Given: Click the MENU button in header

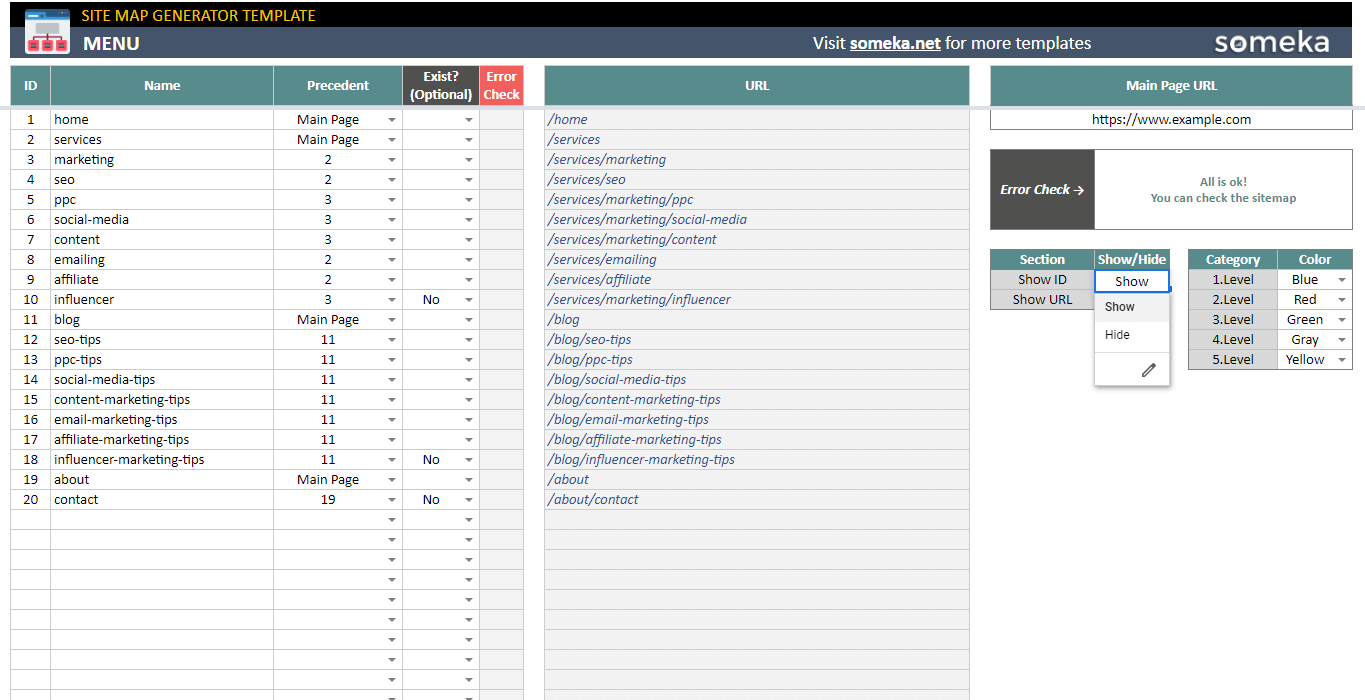Looking at the screenshot, I should (111, 43).
